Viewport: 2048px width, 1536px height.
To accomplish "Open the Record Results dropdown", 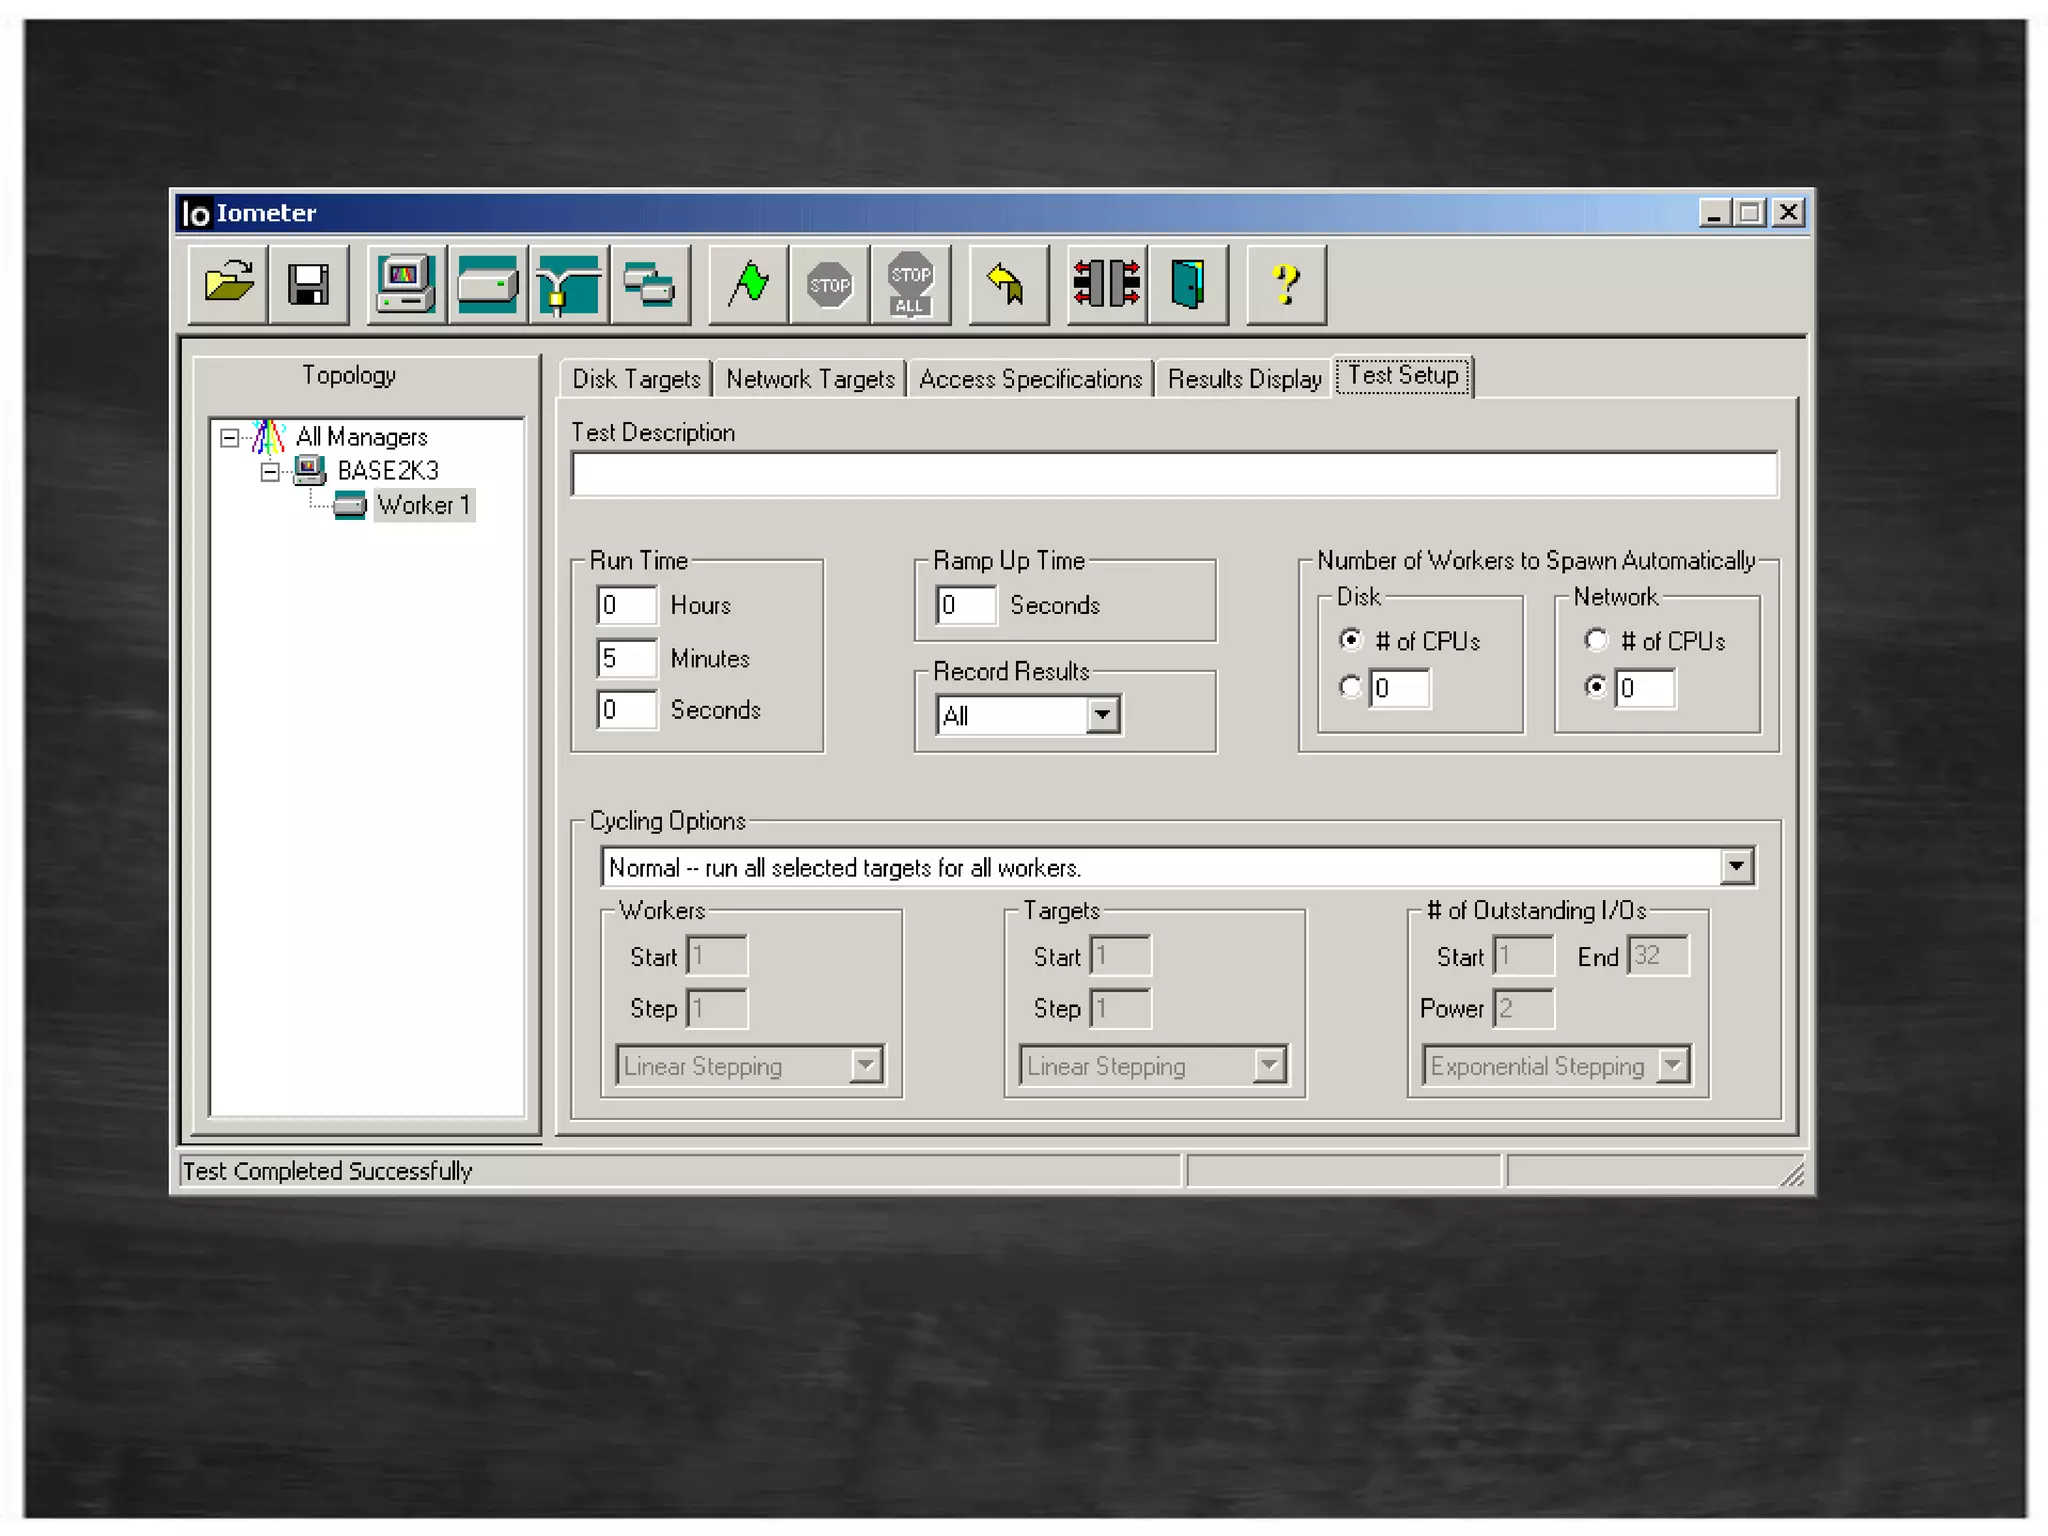I will 1102,715.
